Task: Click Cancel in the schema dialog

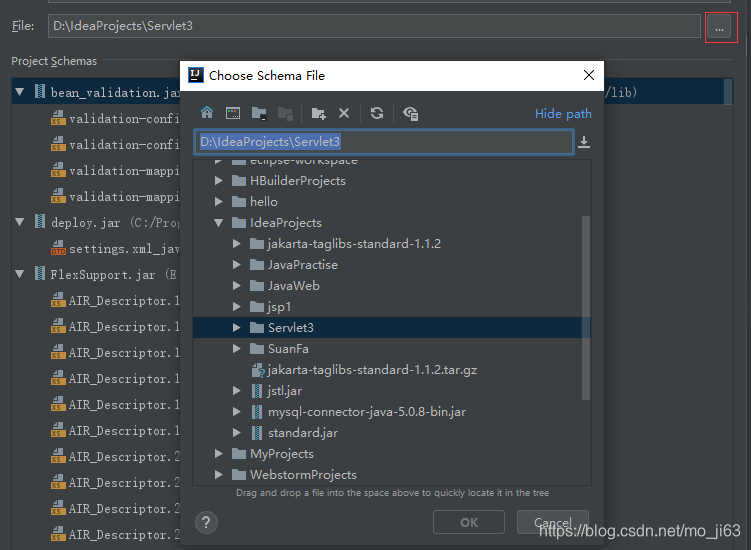Action: click(553, 522)
